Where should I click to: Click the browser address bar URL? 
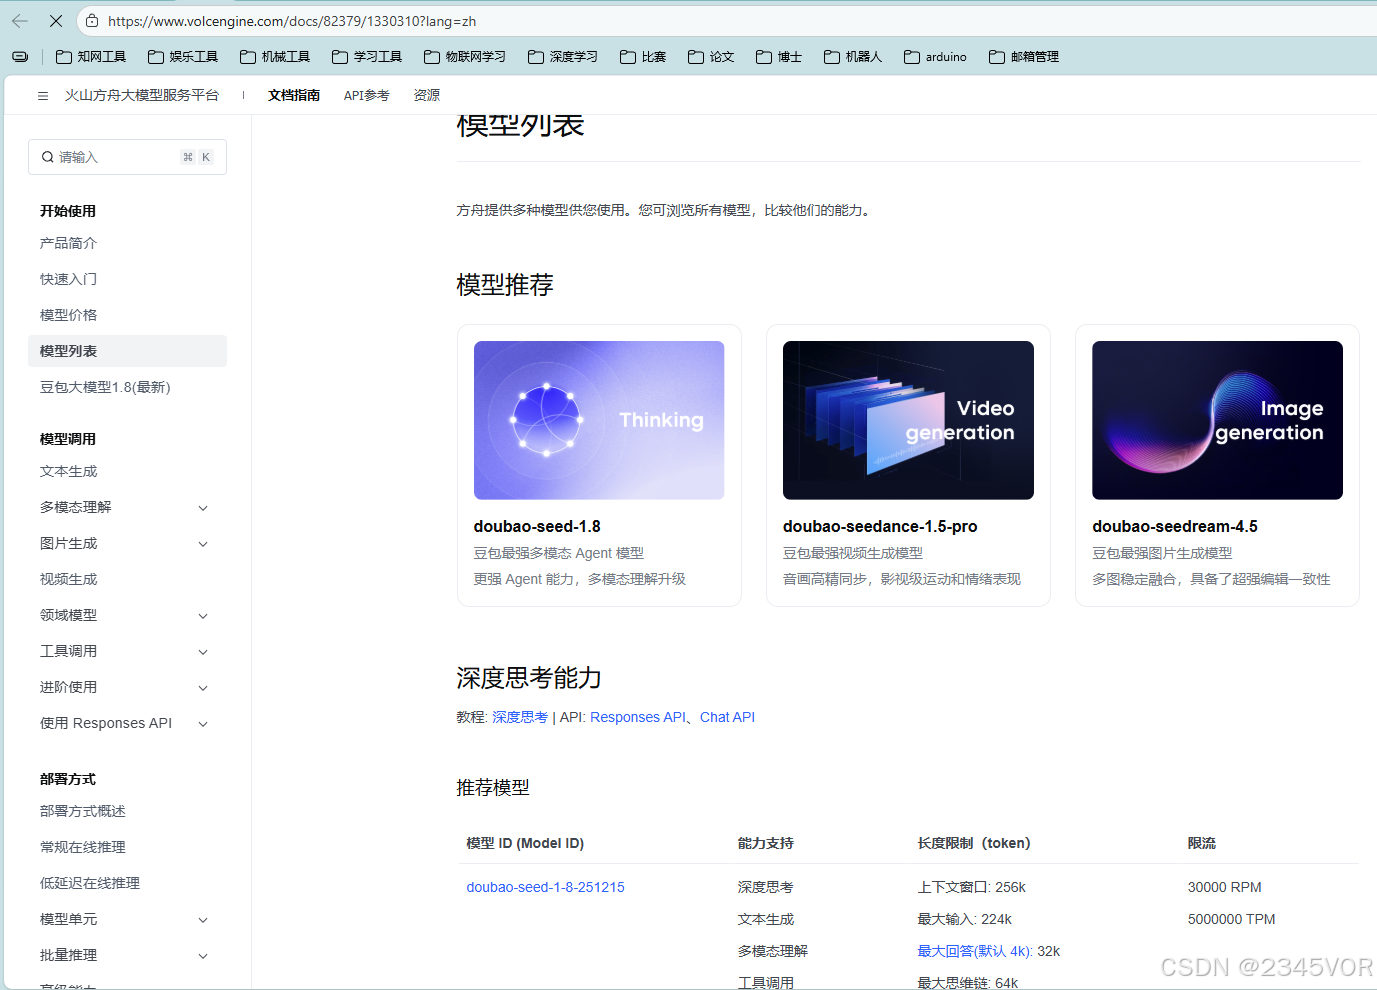(292, 21)
